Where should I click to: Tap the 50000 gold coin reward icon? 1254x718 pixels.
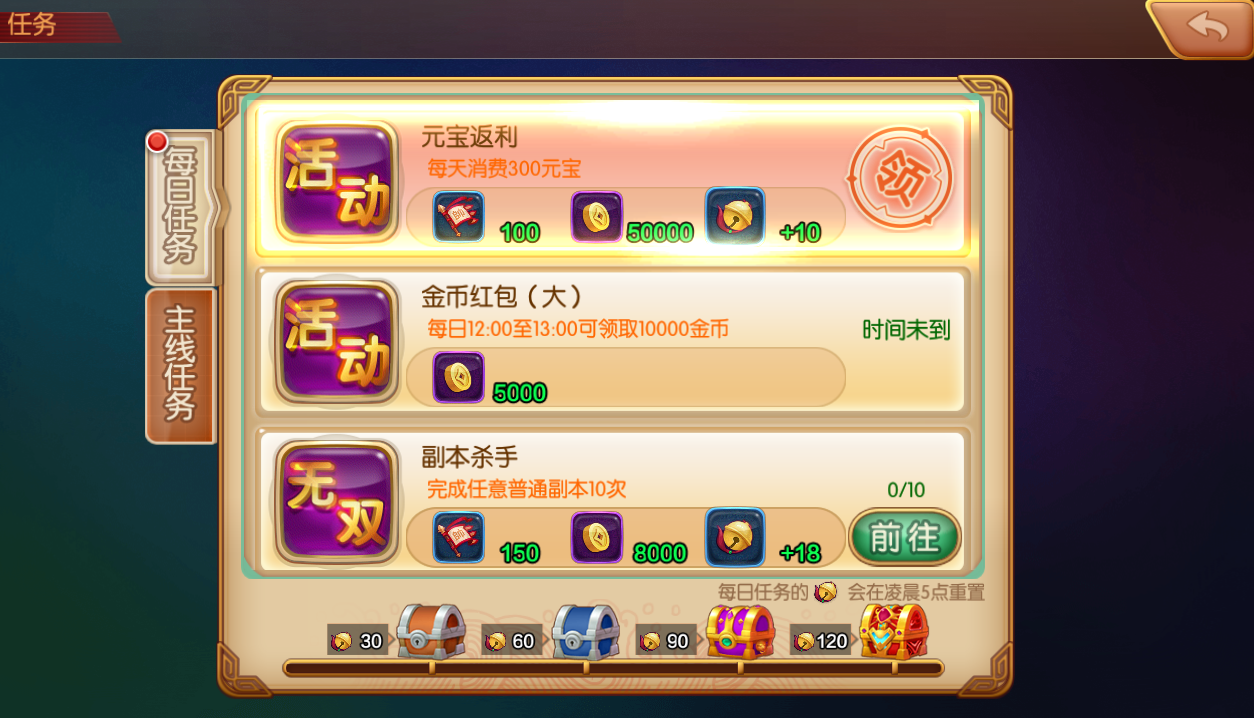coord(597,217)
